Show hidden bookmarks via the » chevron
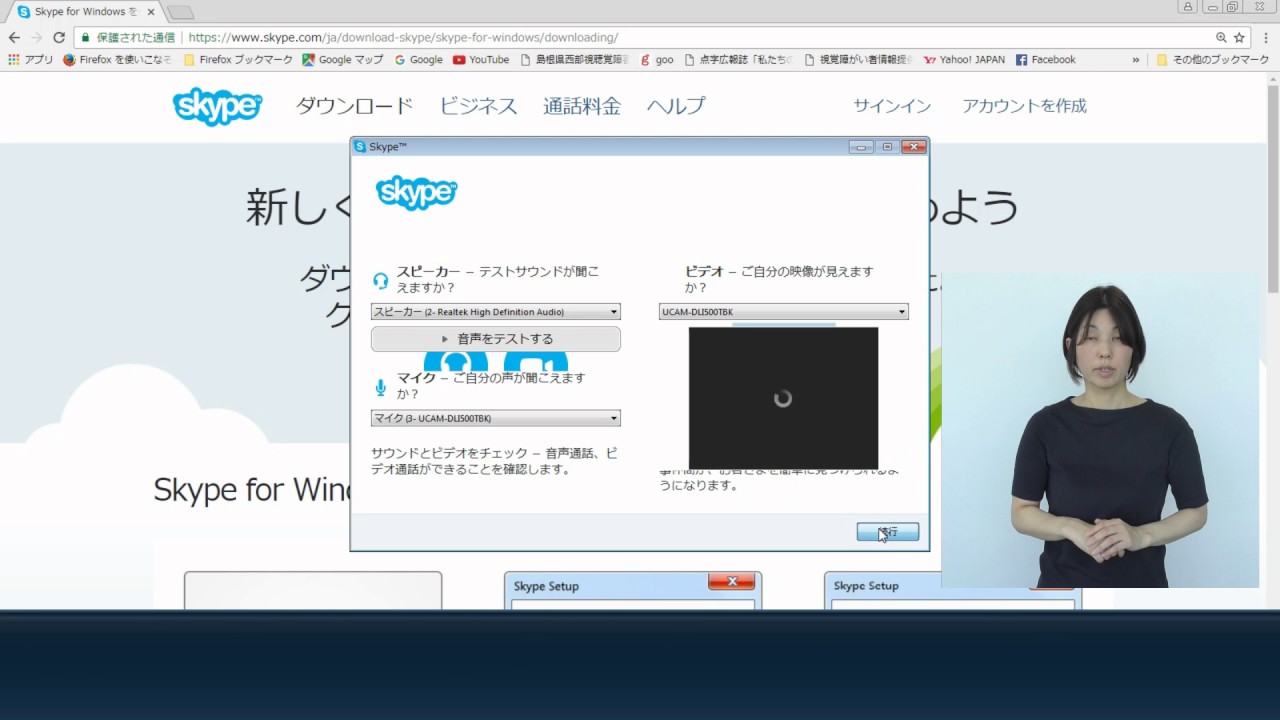 pyautogui.click(x=1136, y=60)
